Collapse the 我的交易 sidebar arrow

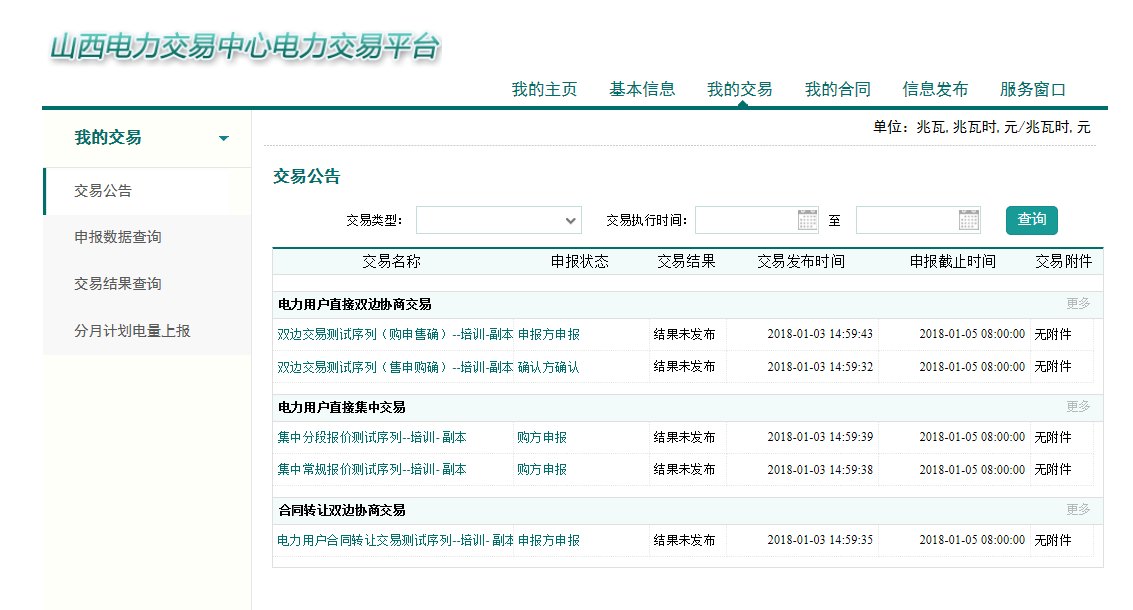pyautogui.click(x=224, y=138)
